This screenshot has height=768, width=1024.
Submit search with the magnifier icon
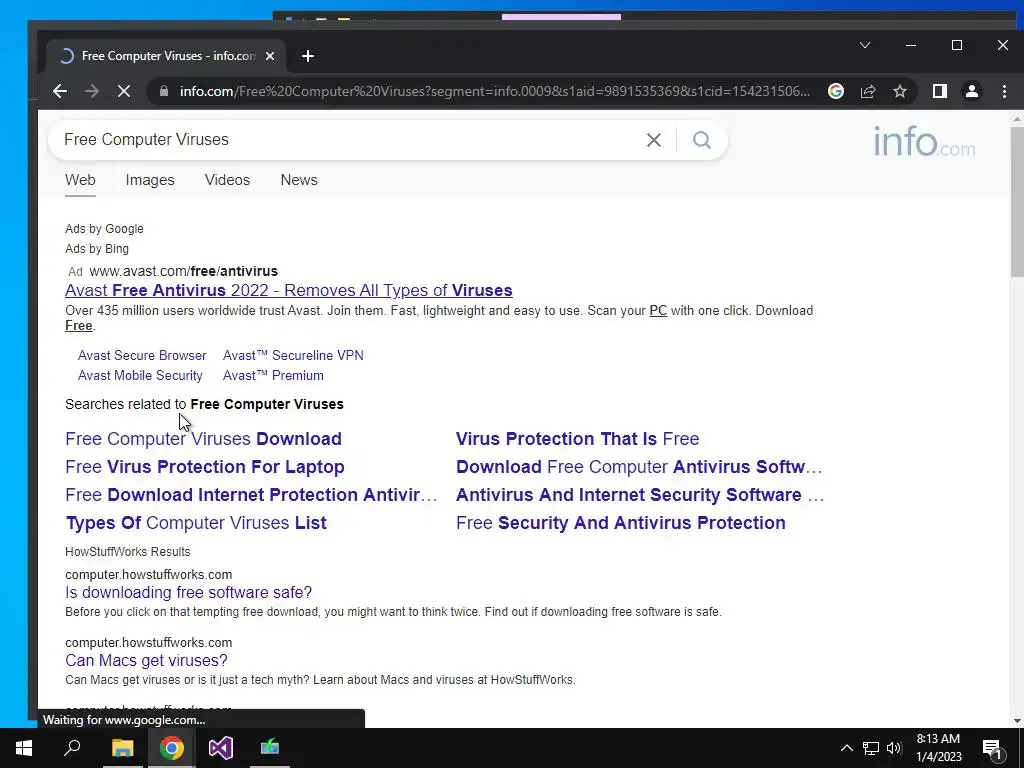tap(702, 140)
